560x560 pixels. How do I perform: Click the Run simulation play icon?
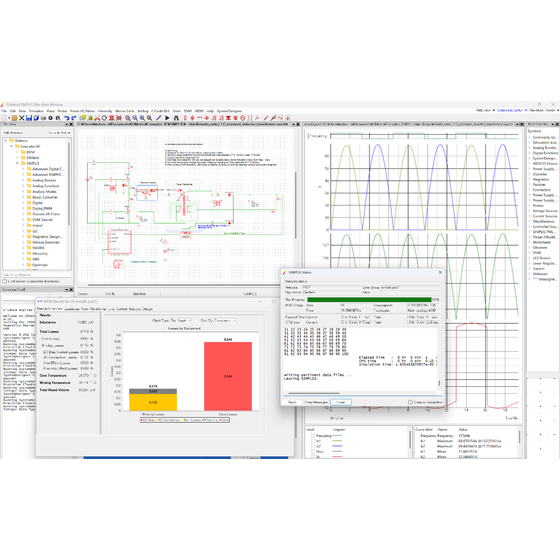tap(167, 118)
